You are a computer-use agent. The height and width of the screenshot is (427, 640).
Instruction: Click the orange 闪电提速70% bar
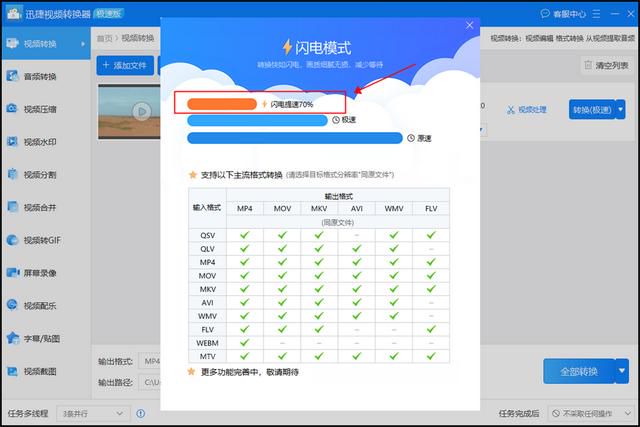pos(222,104)
